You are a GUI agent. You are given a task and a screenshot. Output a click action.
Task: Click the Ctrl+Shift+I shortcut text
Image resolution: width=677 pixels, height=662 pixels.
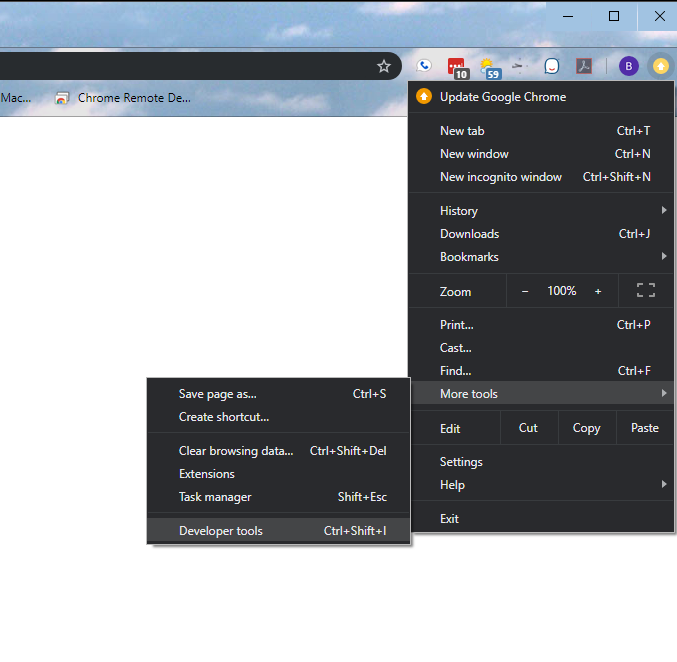coord(355,531)
